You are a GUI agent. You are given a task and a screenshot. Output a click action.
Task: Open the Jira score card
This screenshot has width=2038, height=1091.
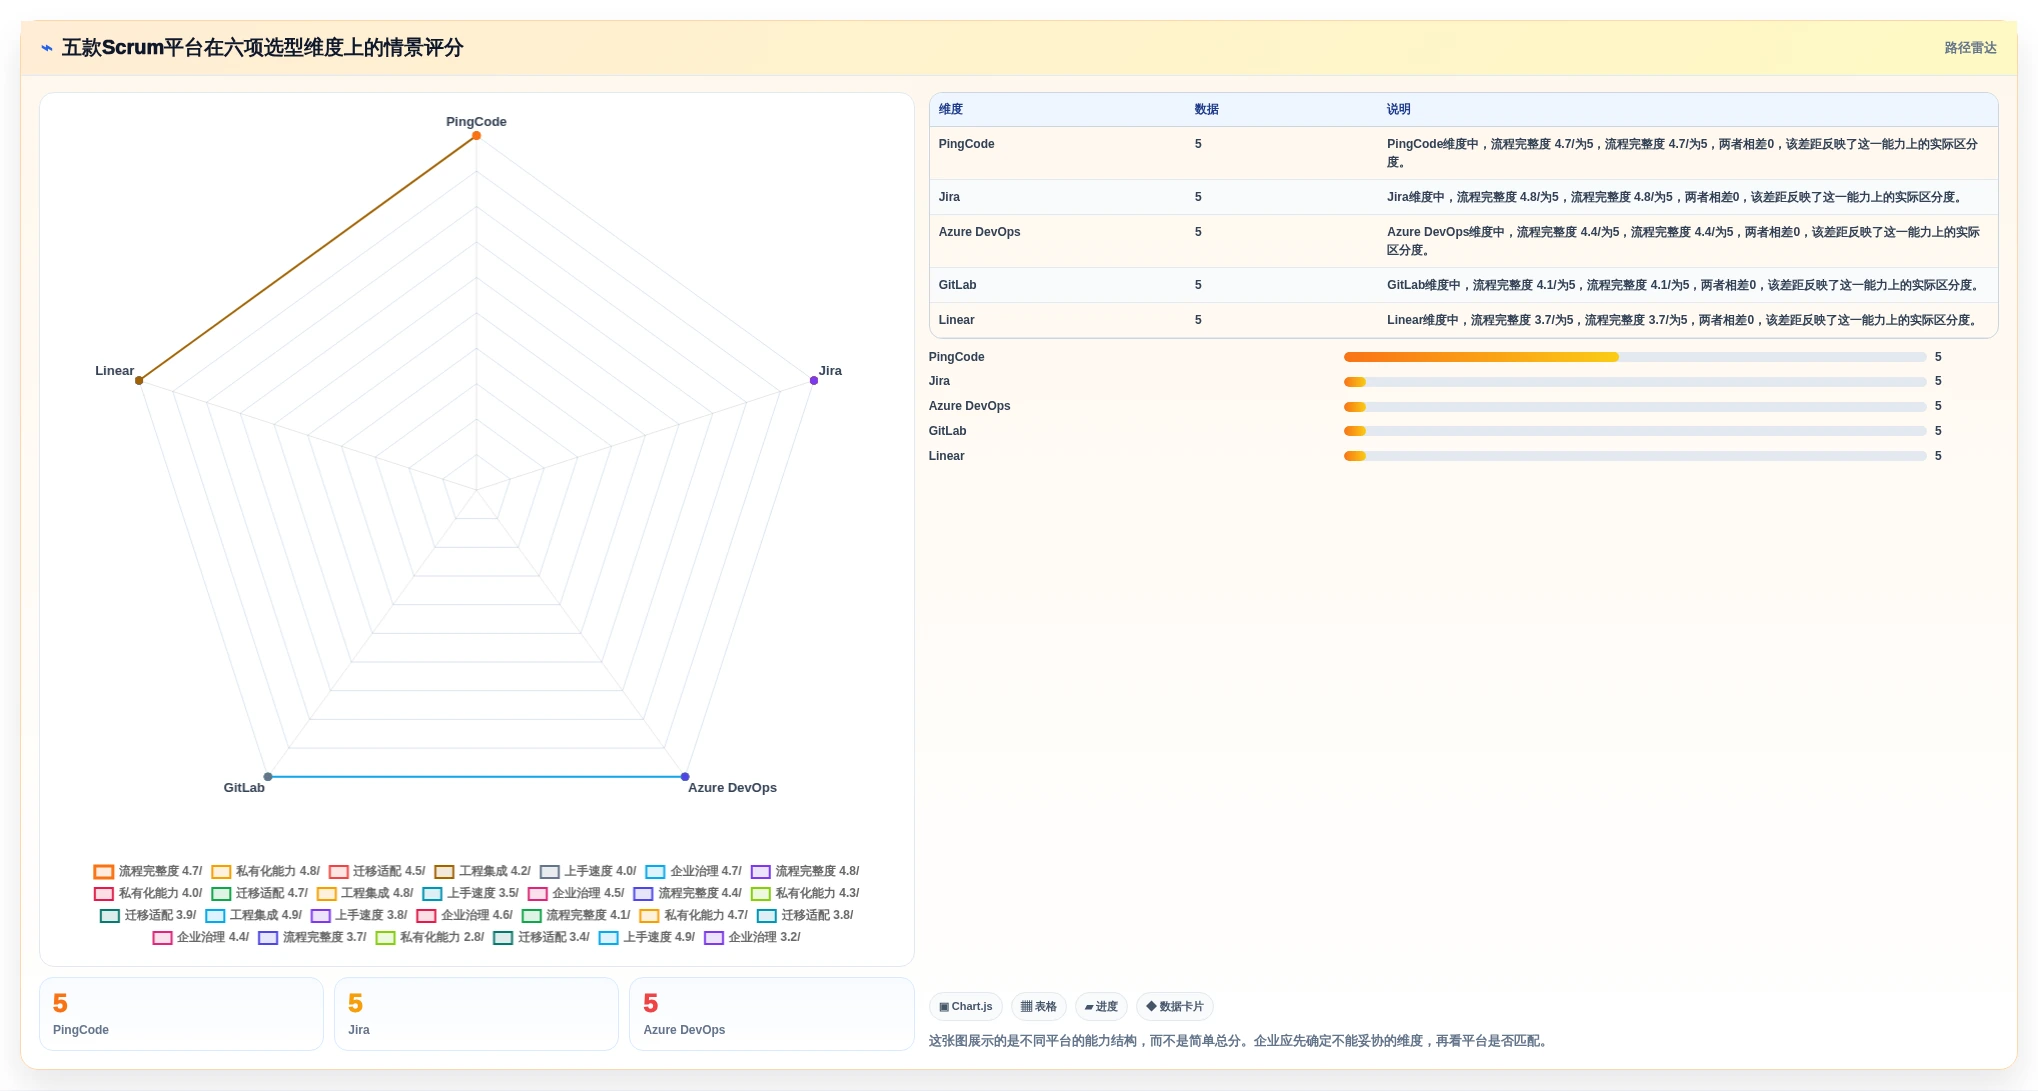[477, 1014]
